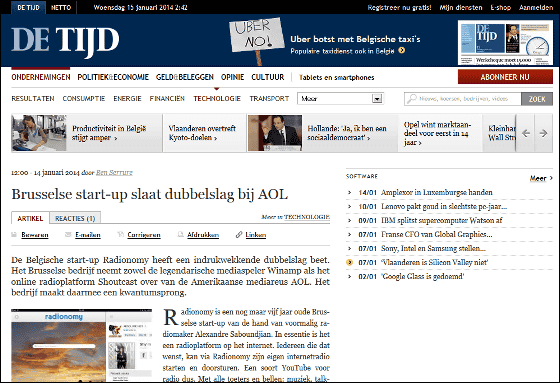Click the Zoek search button

(x=537, y=99)
